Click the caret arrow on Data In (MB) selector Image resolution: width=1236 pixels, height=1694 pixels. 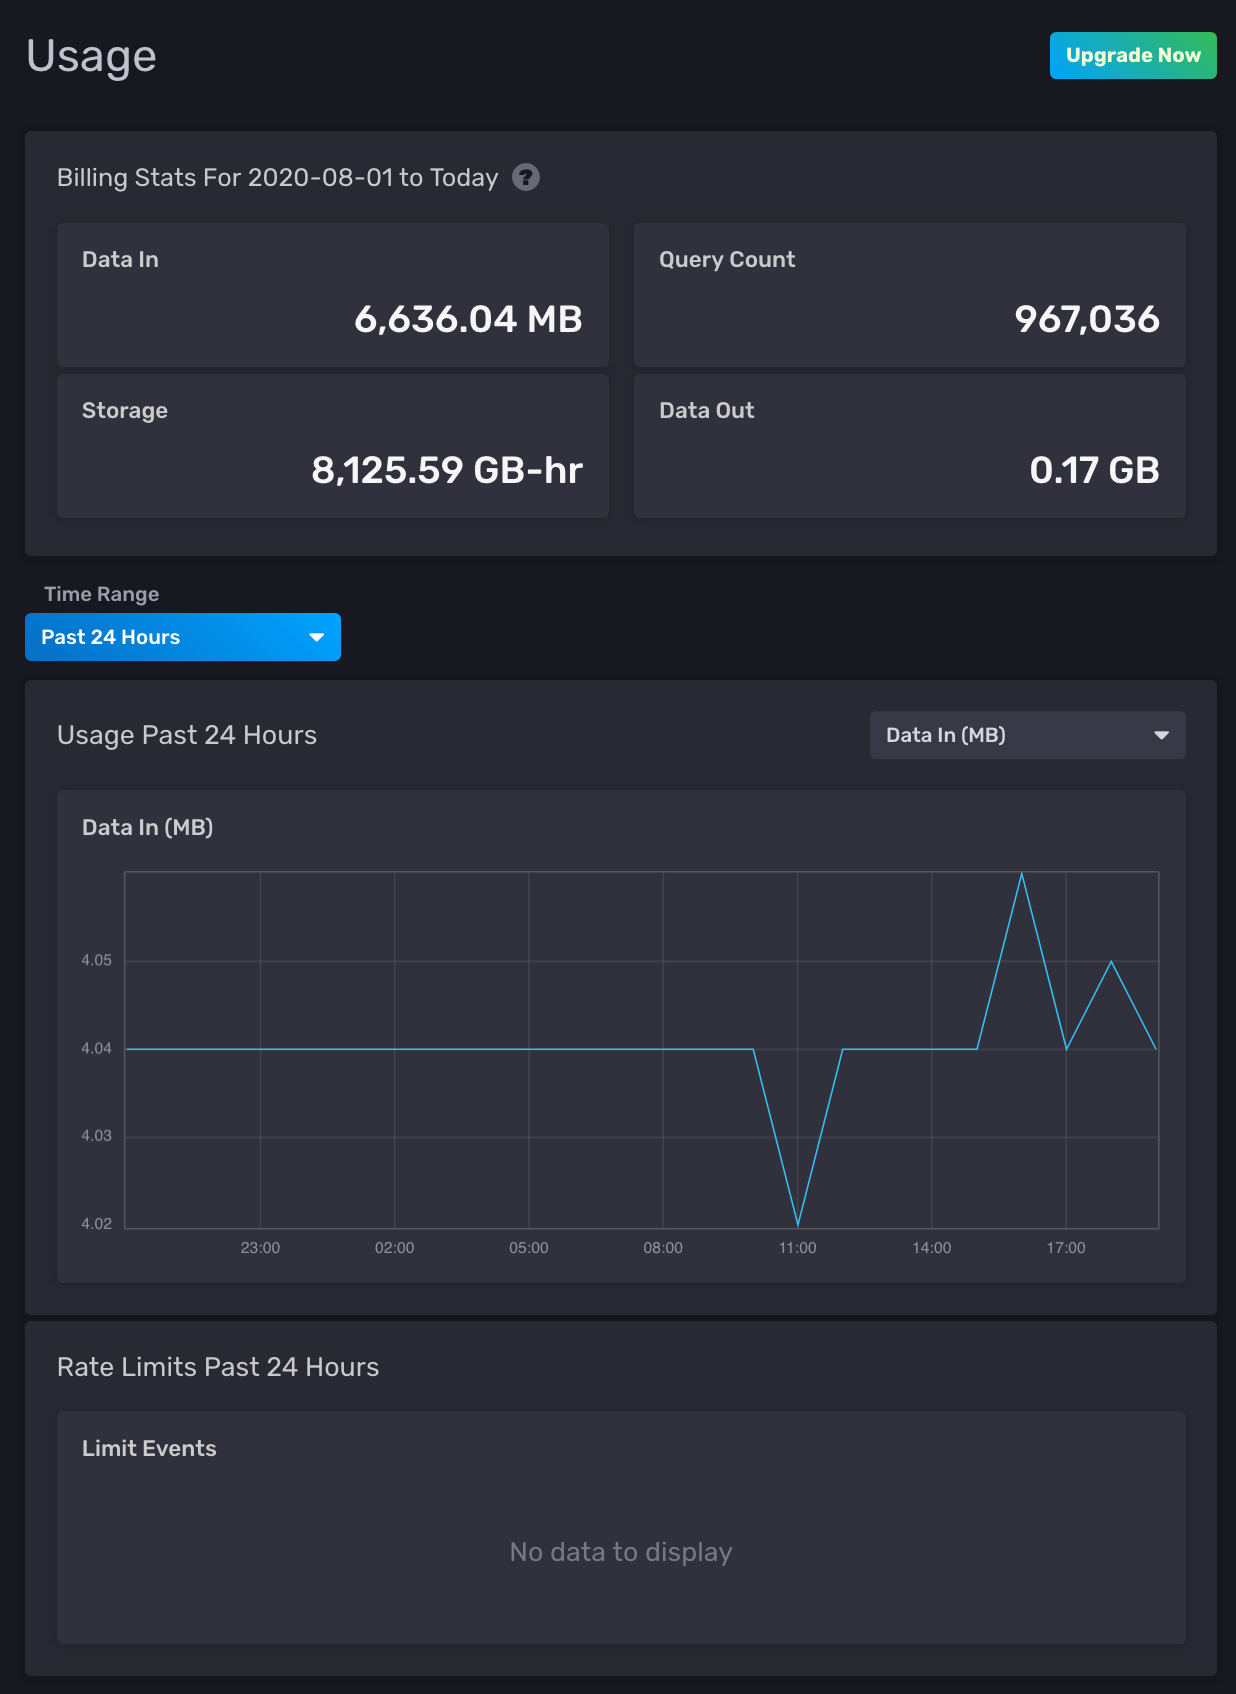1161,735
